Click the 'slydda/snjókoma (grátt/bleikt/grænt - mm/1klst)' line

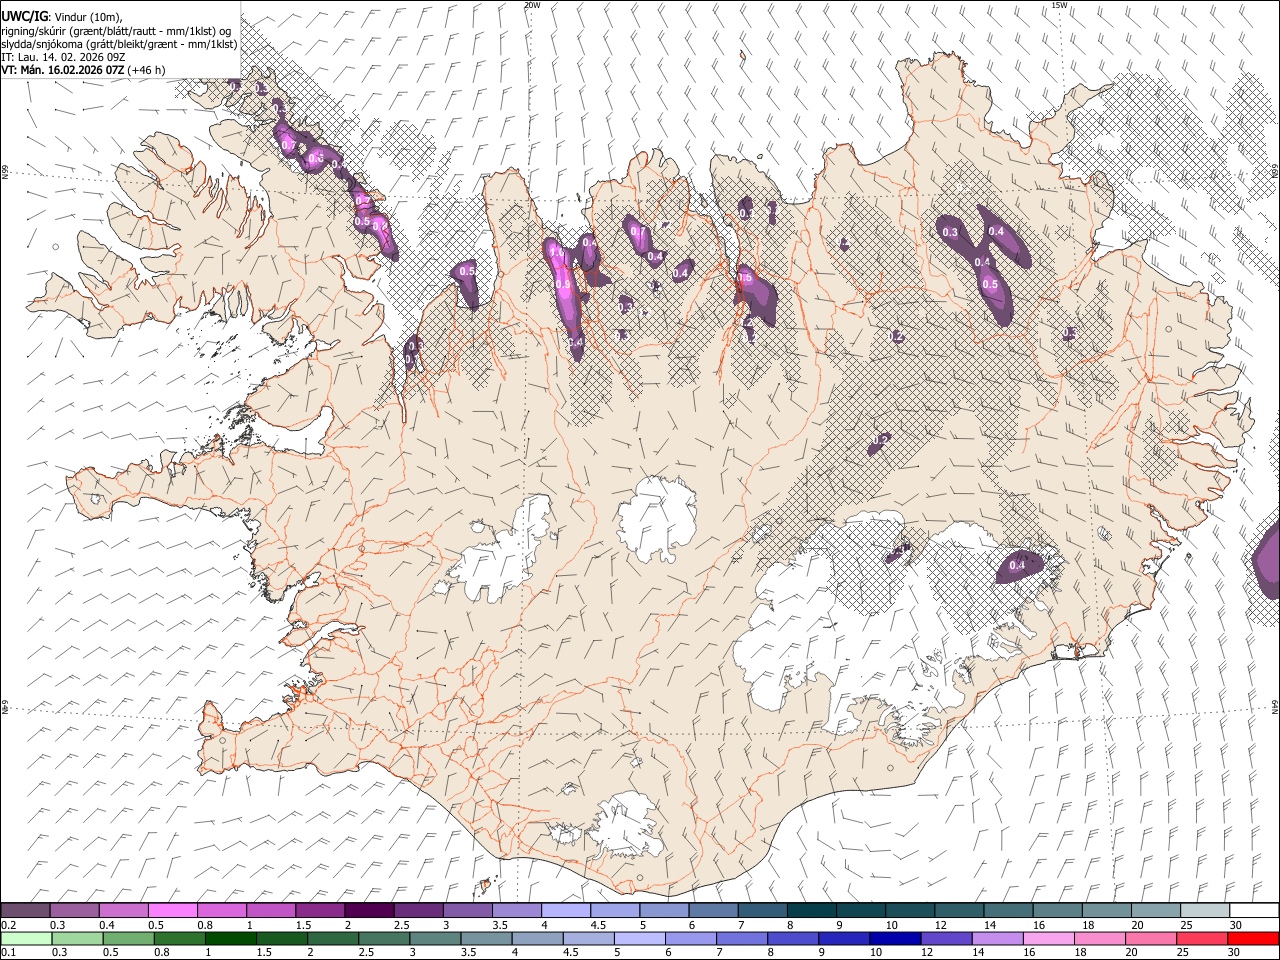119,44
